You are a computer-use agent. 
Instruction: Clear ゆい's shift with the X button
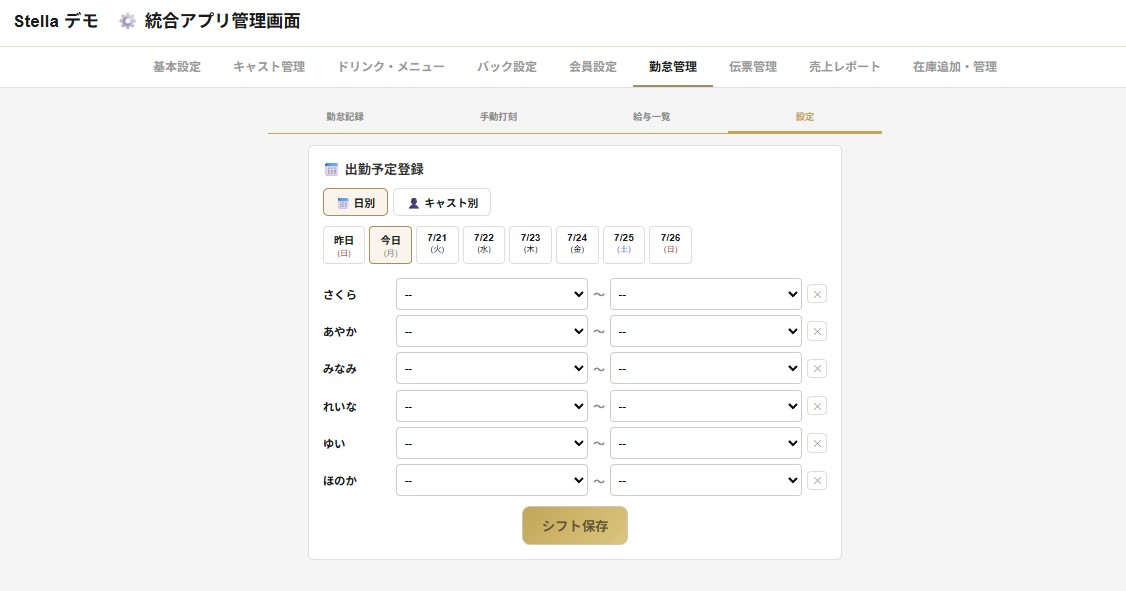816,444
